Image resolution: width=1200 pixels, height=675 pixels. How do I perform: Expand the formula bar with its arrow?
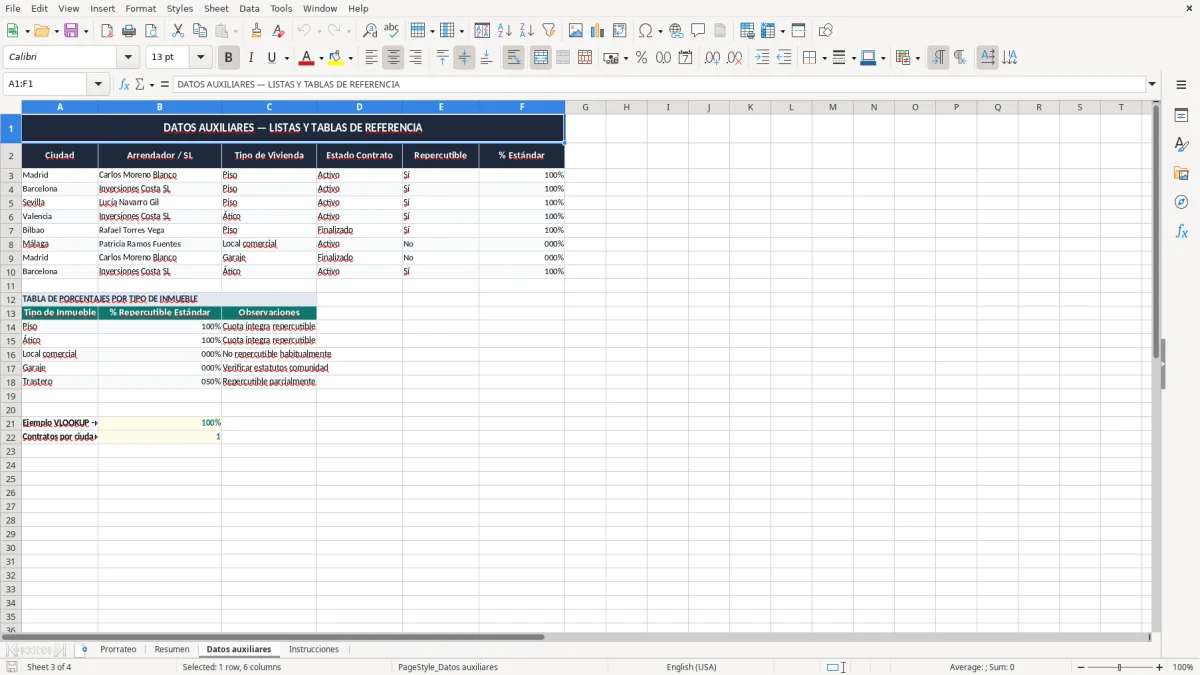pyautogui.click(x=1152, y=84)
